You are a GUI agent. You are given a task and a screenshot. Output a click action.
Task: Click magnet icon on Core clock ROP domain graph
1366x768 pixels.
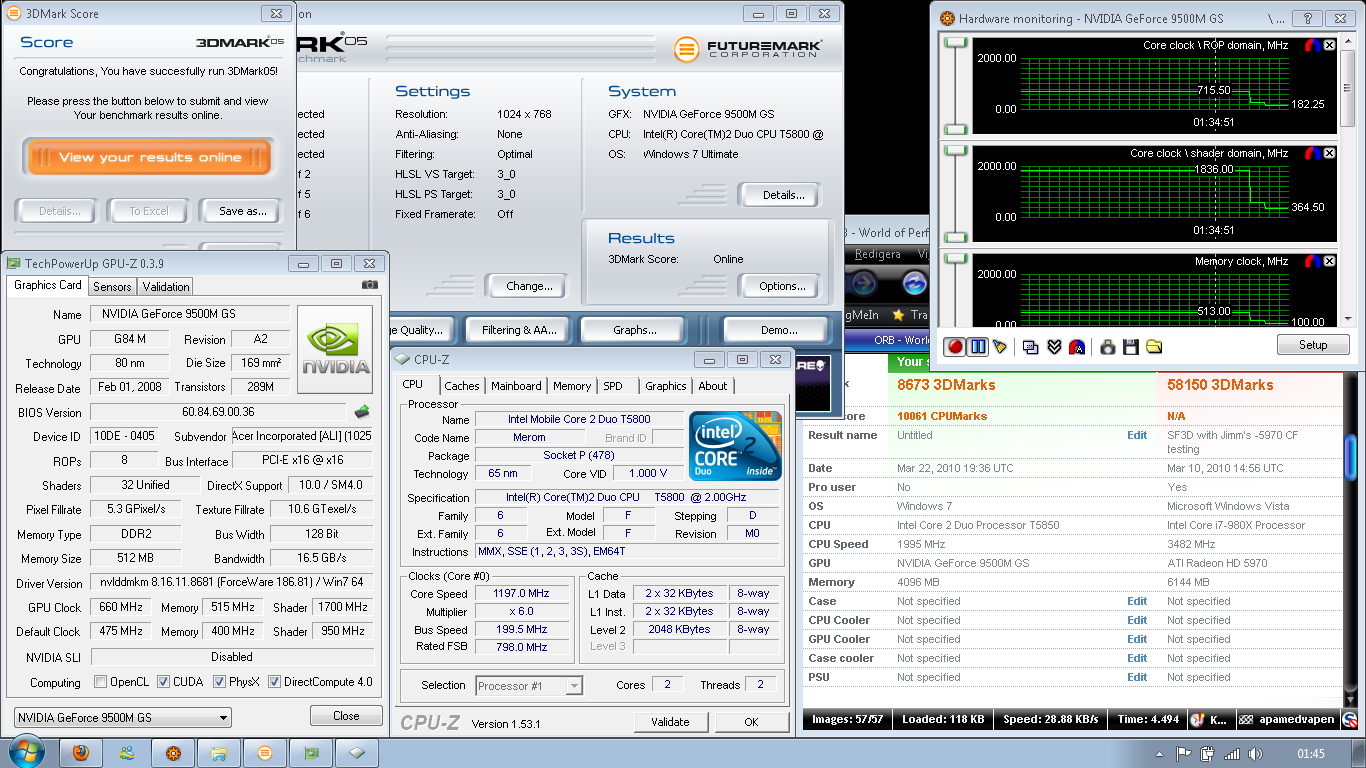[1313, 45]
